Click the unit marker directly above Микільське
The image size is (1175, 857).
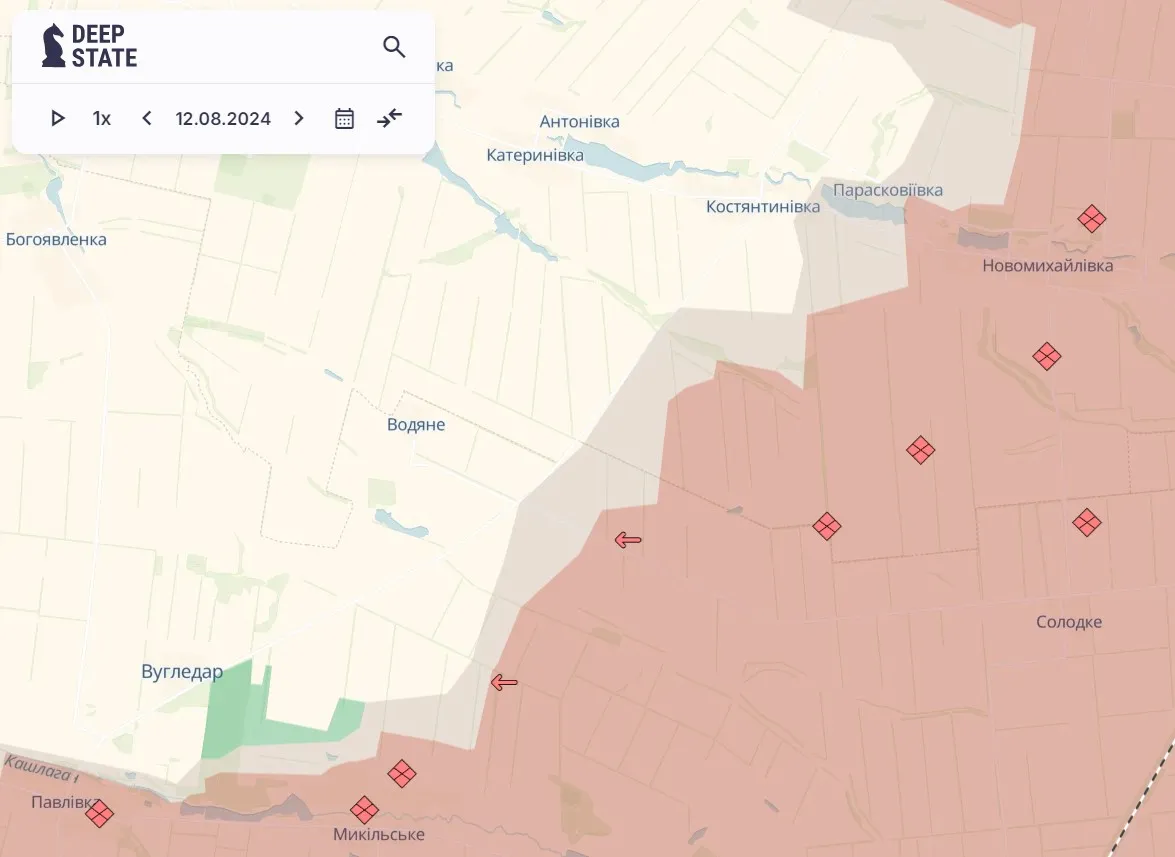364,809
